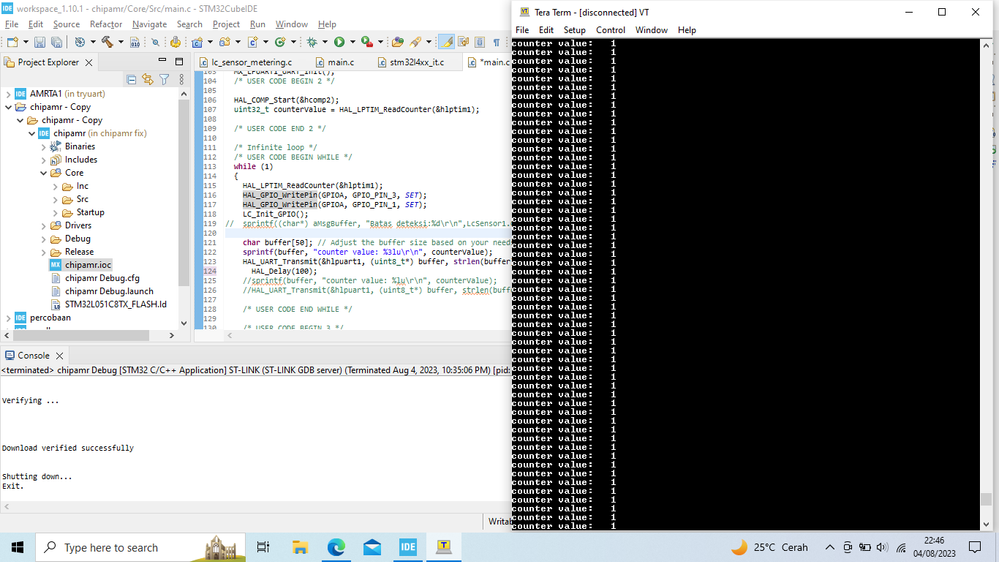Expand the Includes node
Screen dimensions: 999x562
[44, 160]
